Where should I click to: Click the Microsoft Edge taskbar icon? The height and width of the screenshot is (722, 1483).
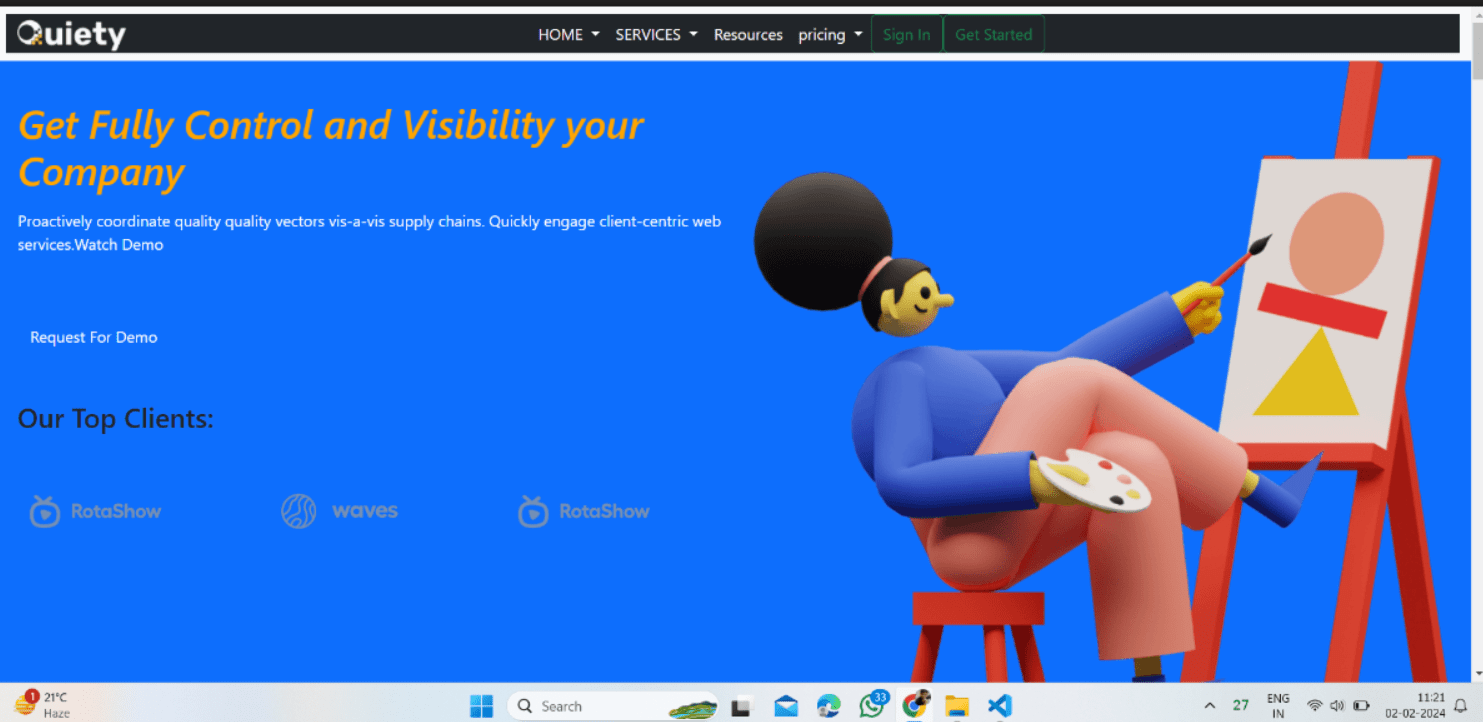click(x=828, y=705)
